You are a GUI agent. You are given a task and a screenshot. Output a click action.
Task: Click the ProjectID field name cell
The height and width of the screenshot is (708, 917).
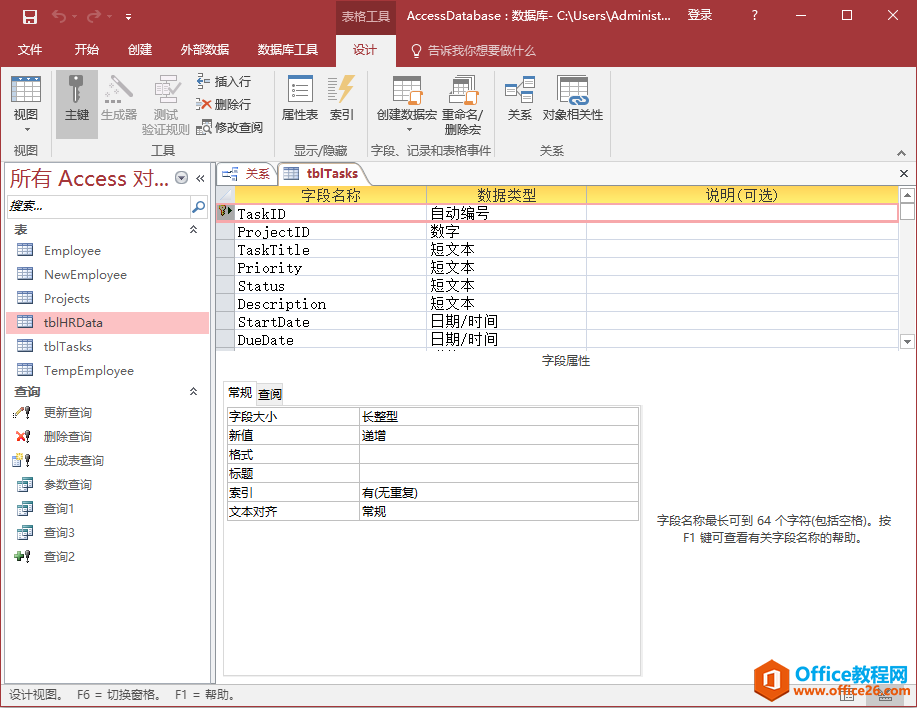click(x=330, y=232)
